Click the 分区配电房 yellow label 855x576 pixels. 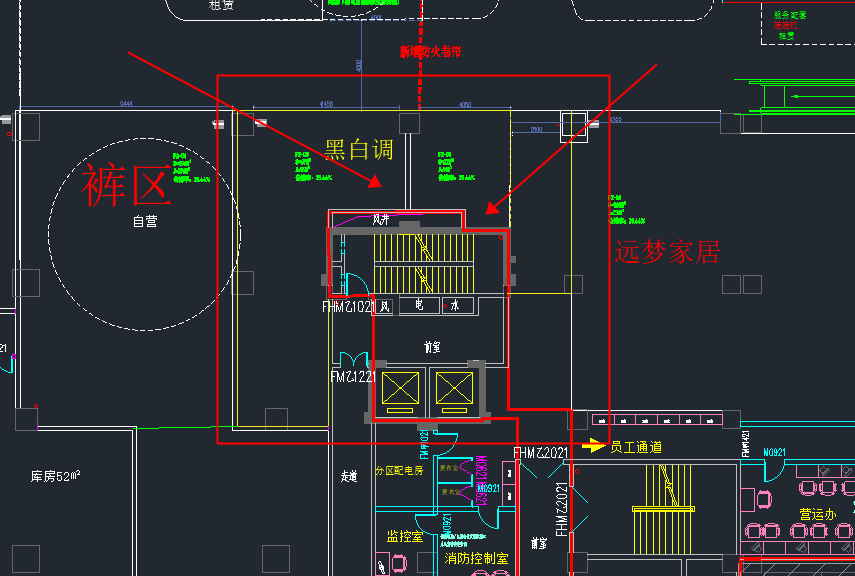(399, 470)
